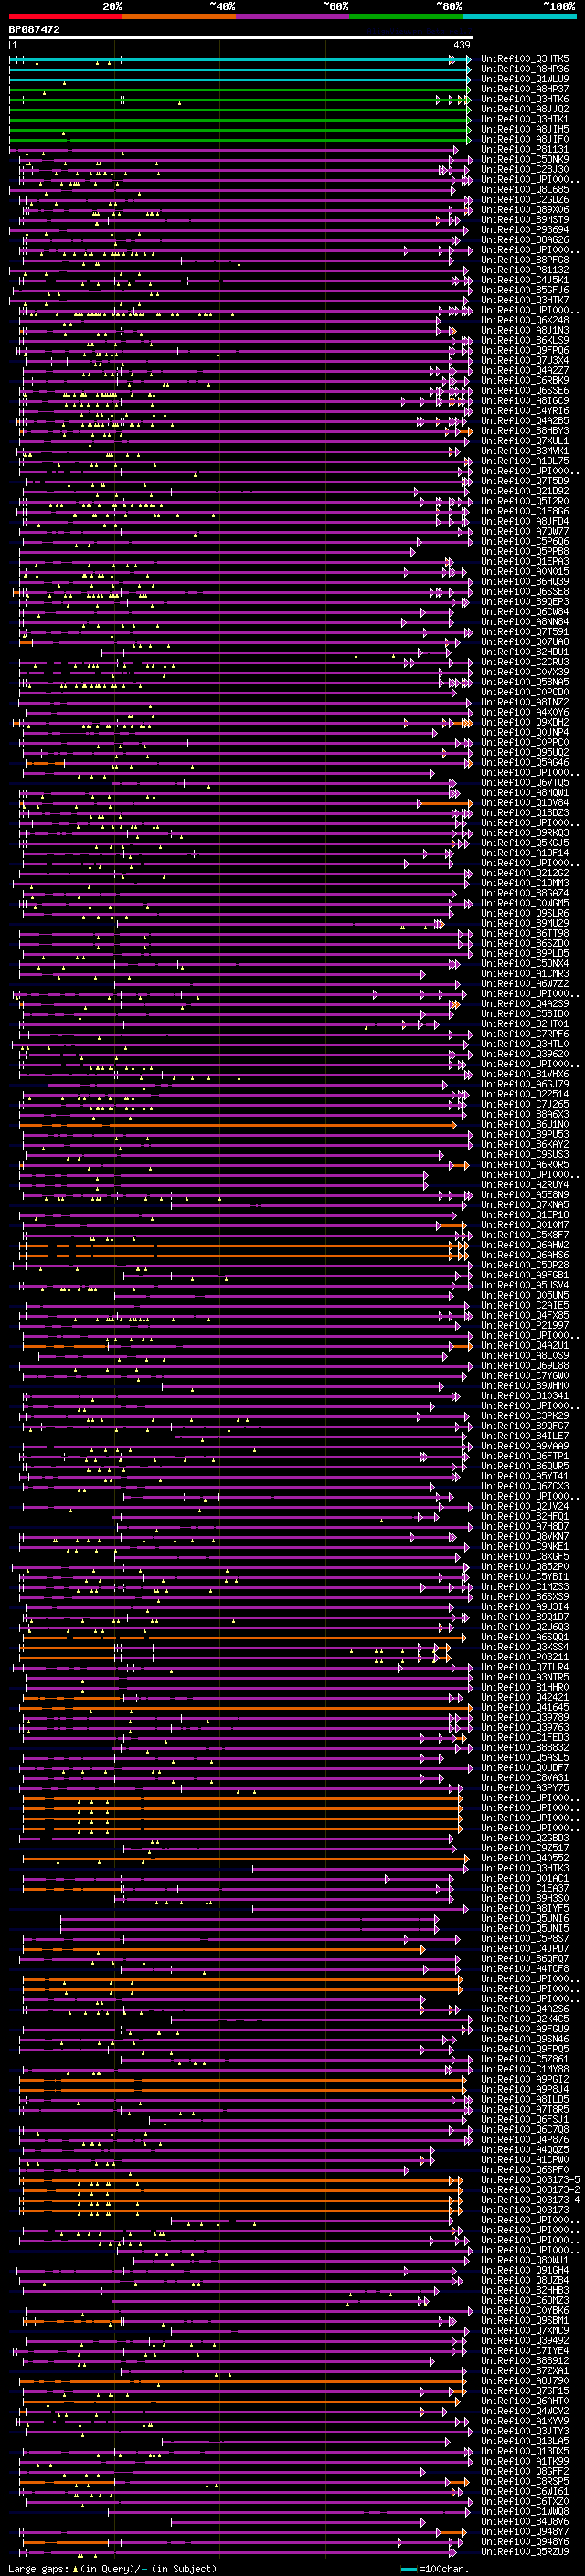This screenshot has height=2576, width=585.
Task: Click the UniRef100_C2BJ30 label
Action: point(525,169)
